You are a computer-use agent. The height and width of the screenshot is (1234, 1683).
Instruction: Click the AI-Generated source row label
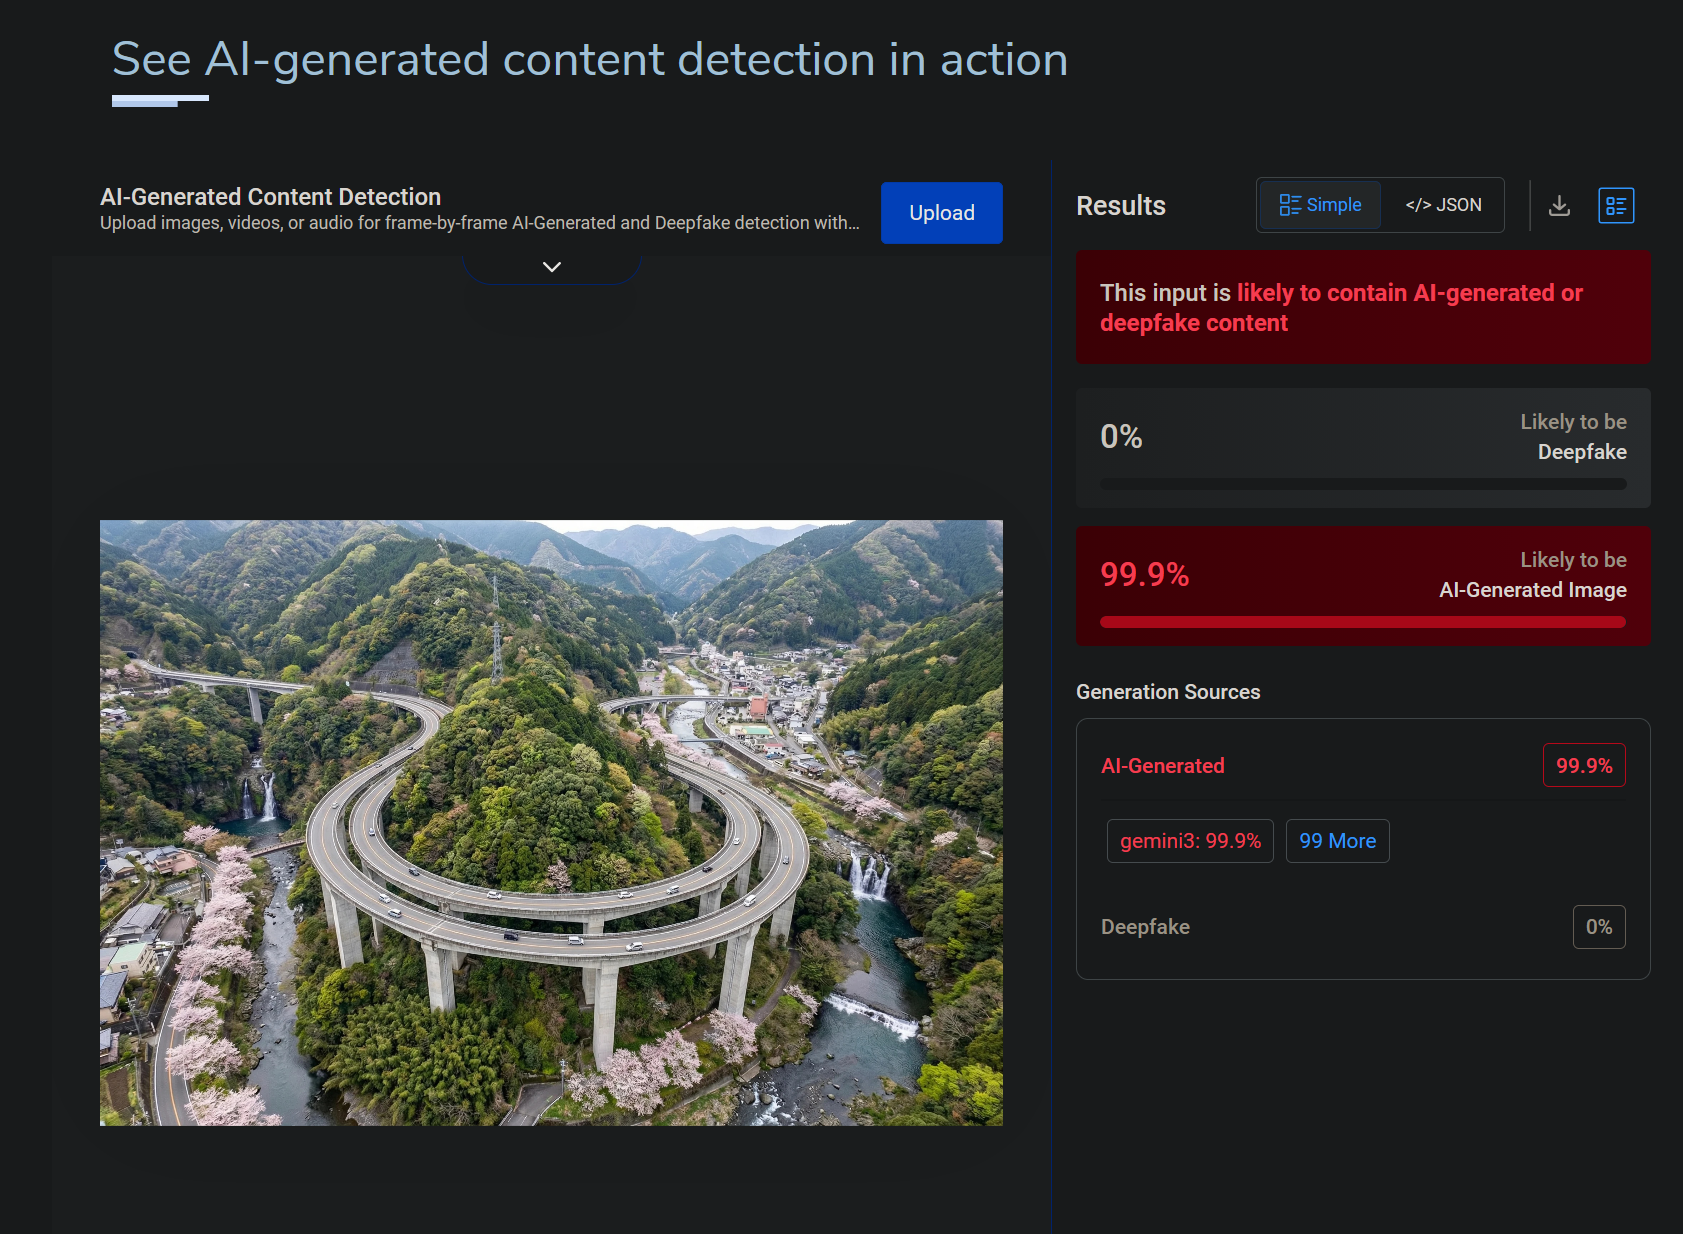pos(1162,766)
